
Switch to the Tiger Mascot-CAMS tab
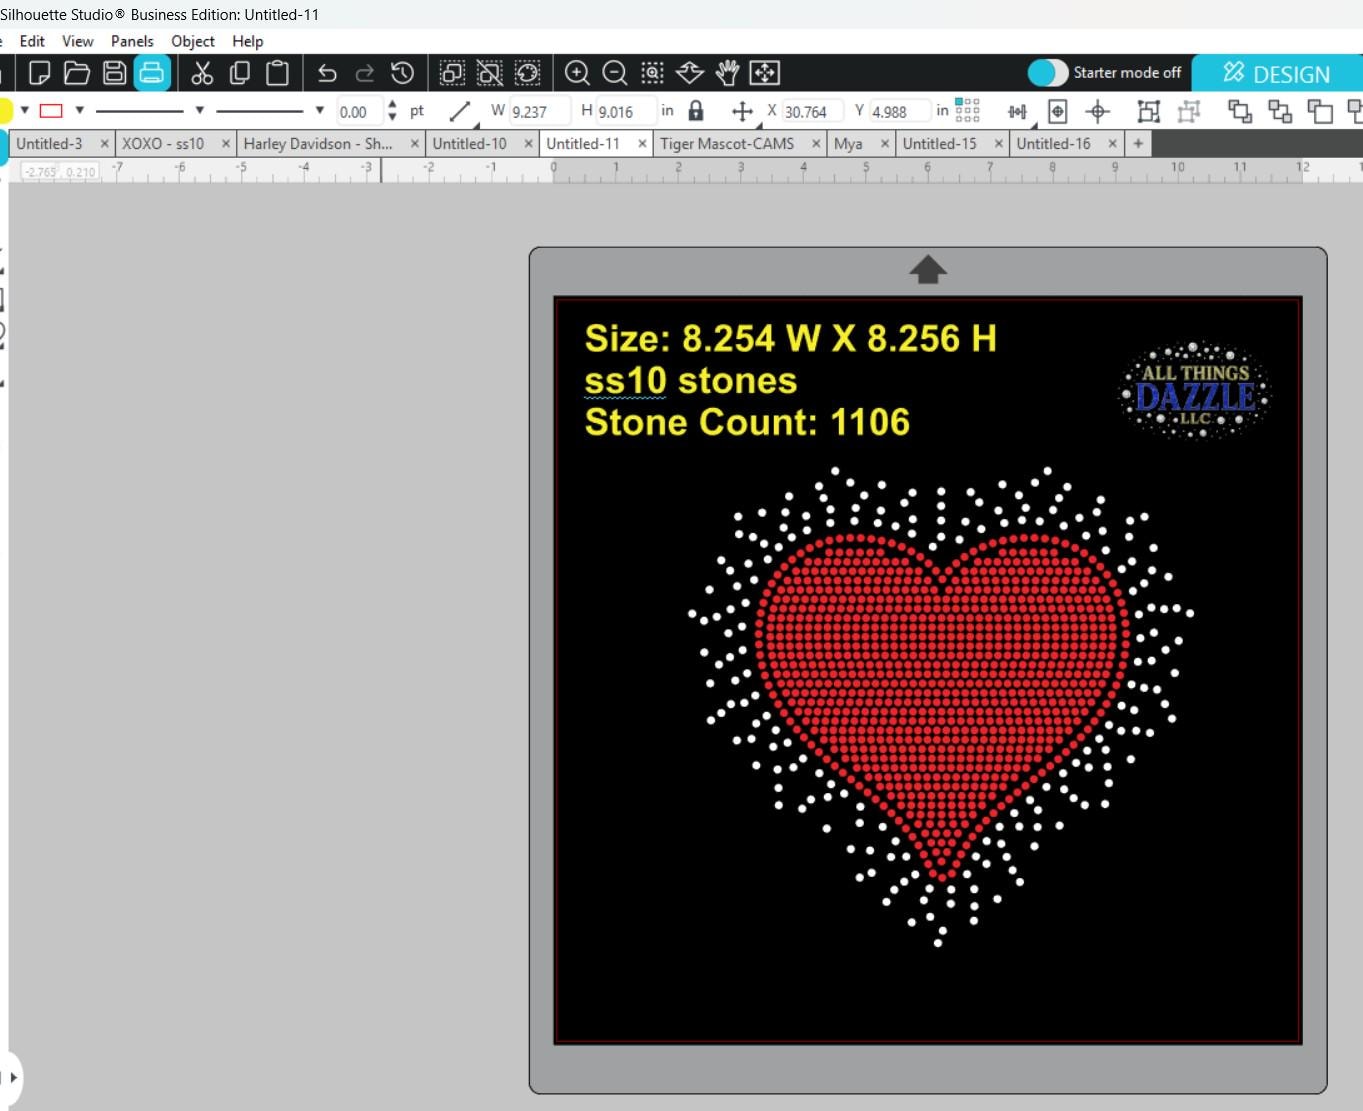[x=727, y=144]
